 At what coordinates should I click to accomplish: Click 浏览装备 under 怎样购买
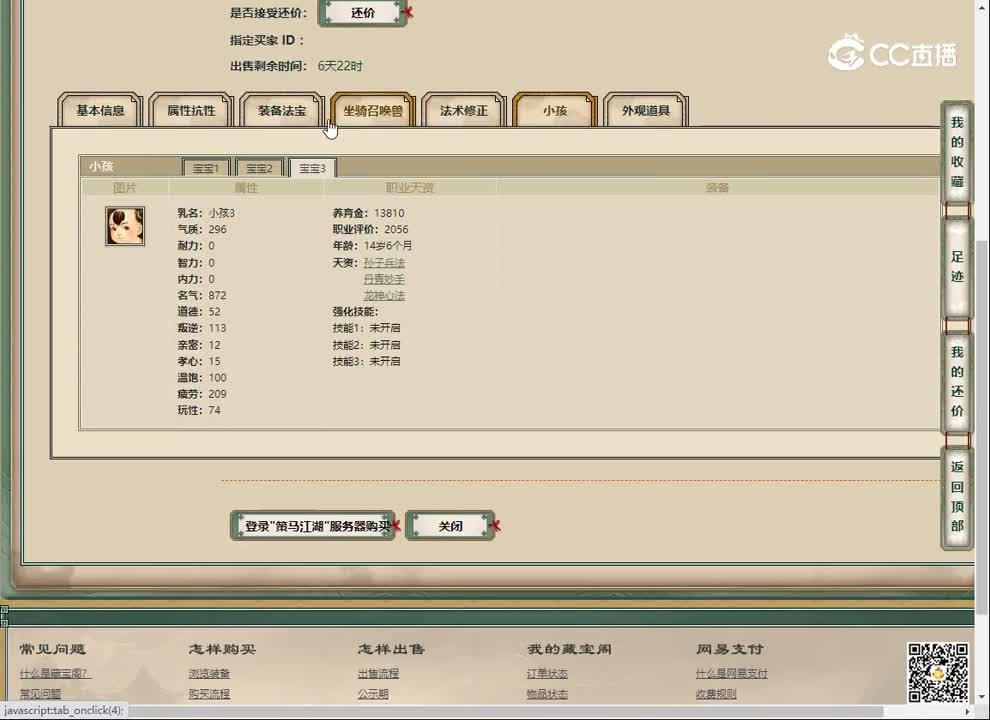pyautogui.click(x=212, y=673)
